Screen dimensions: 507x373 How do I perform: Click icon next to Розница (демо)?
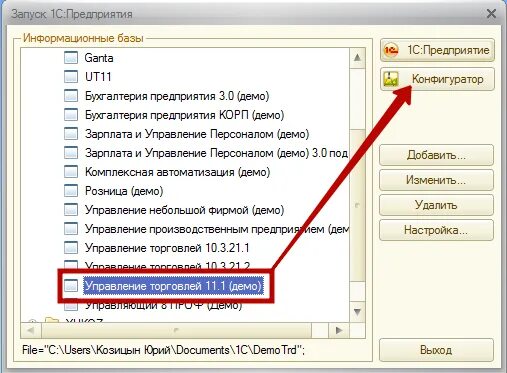coord(71,191)
